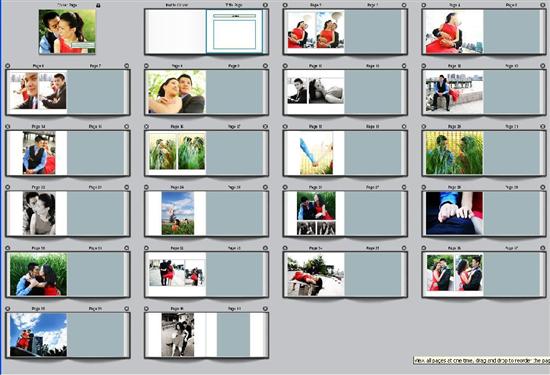Select Page 38 low-angle couple against blue sky
The width and height of the screenshot is (550, 375).
(x=38, y=335)
